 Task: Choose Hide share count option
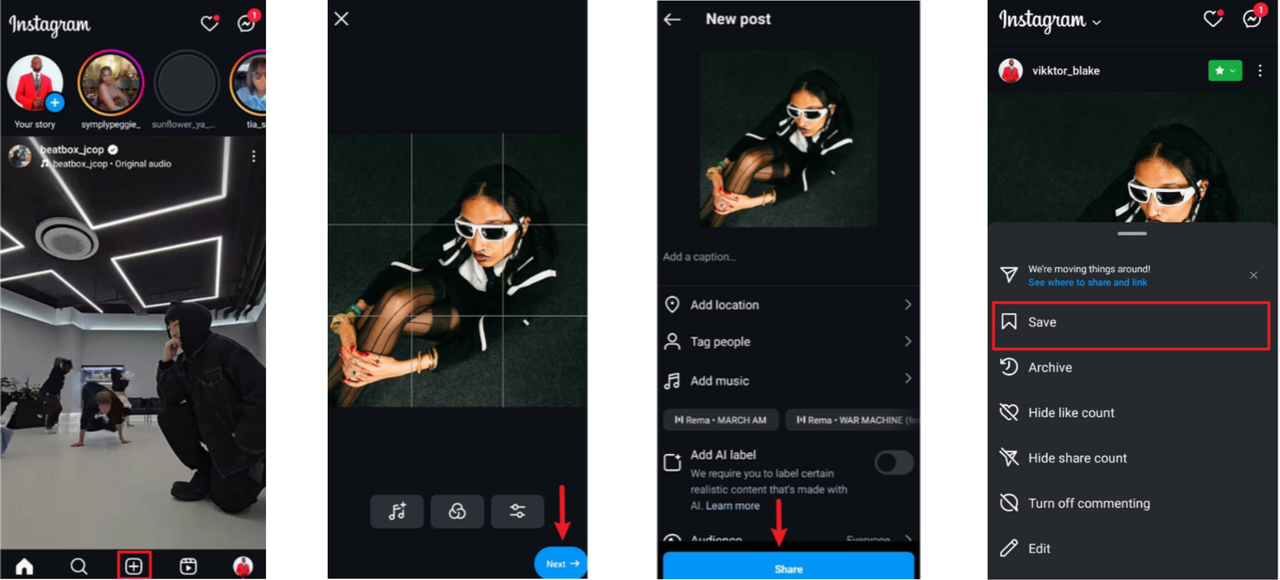(1131, 458)
